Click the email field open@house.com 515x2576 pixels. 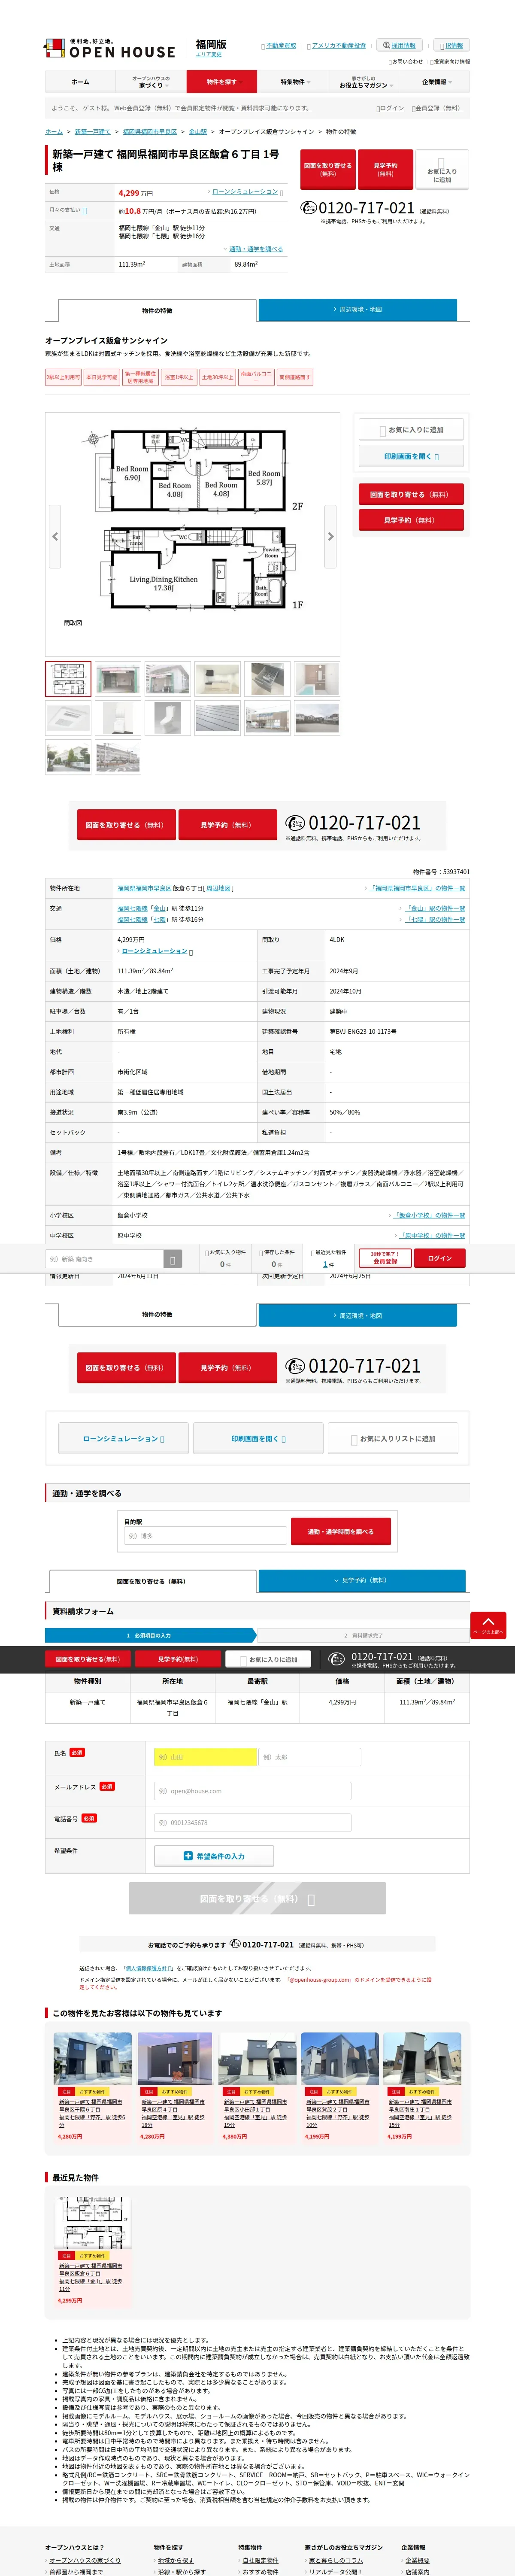pos(252,1791)
